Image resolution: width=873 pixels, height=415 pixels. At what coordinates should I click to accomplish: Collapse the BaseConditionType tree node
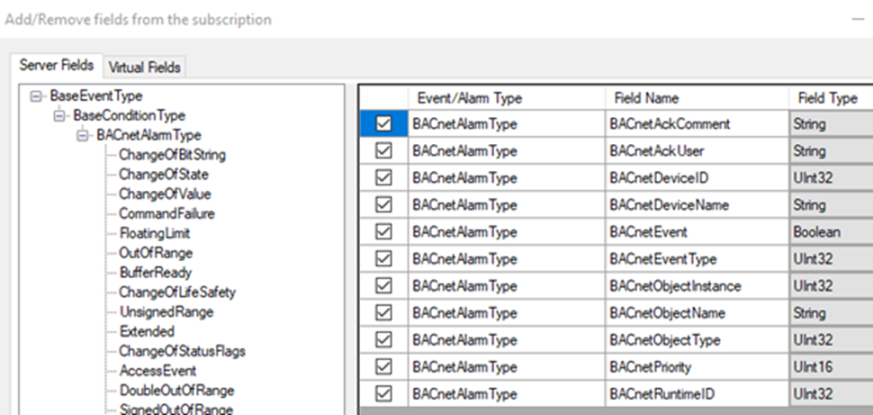(x=60, y=116)
